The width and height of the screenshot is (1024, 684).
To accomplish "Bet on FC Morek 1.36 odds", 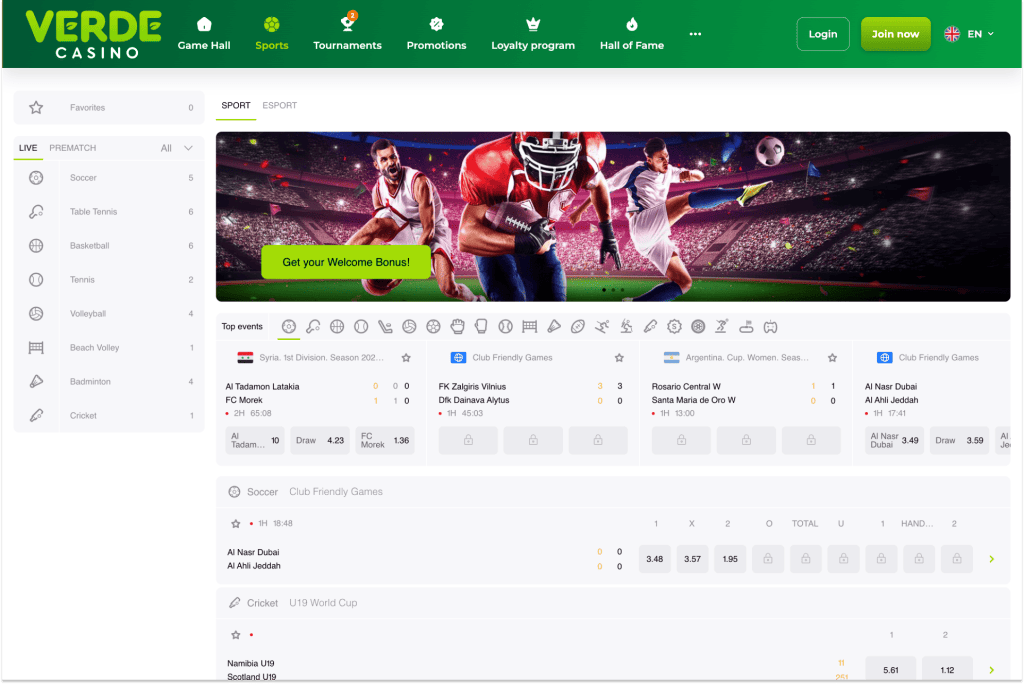I will click(385, 440).
